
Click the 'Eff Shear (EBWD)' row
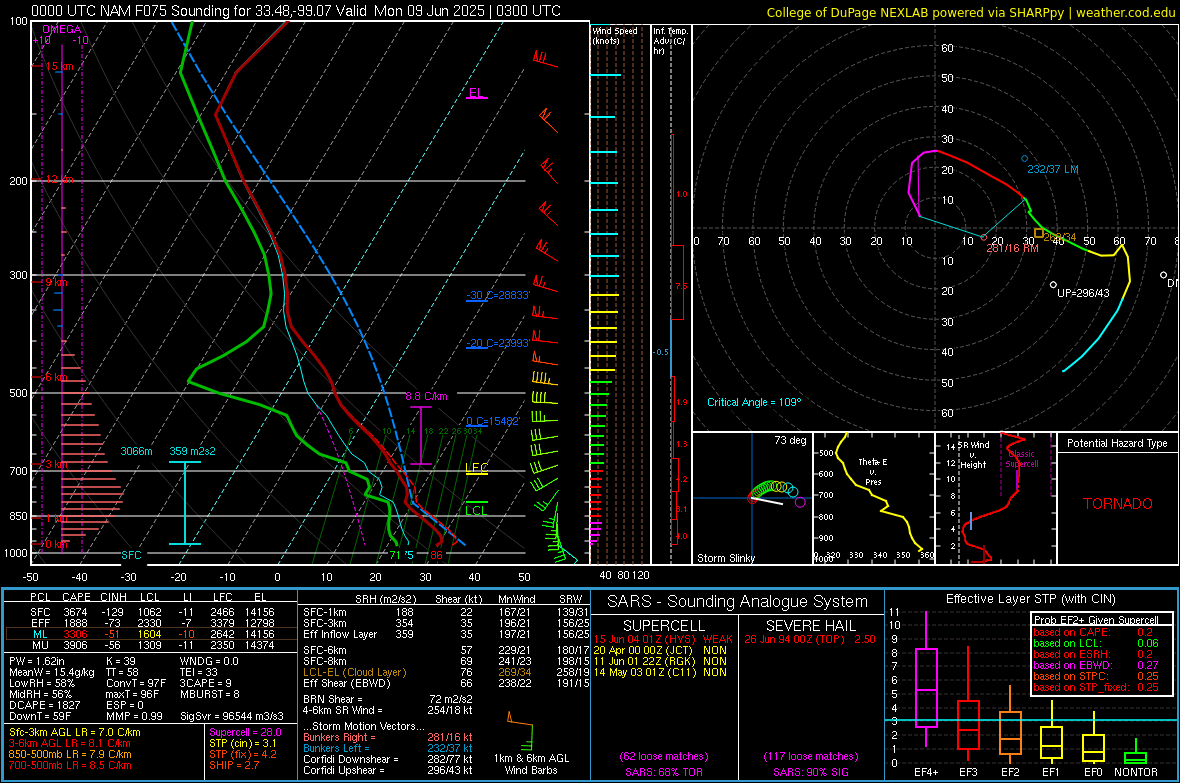click(444, 683)
